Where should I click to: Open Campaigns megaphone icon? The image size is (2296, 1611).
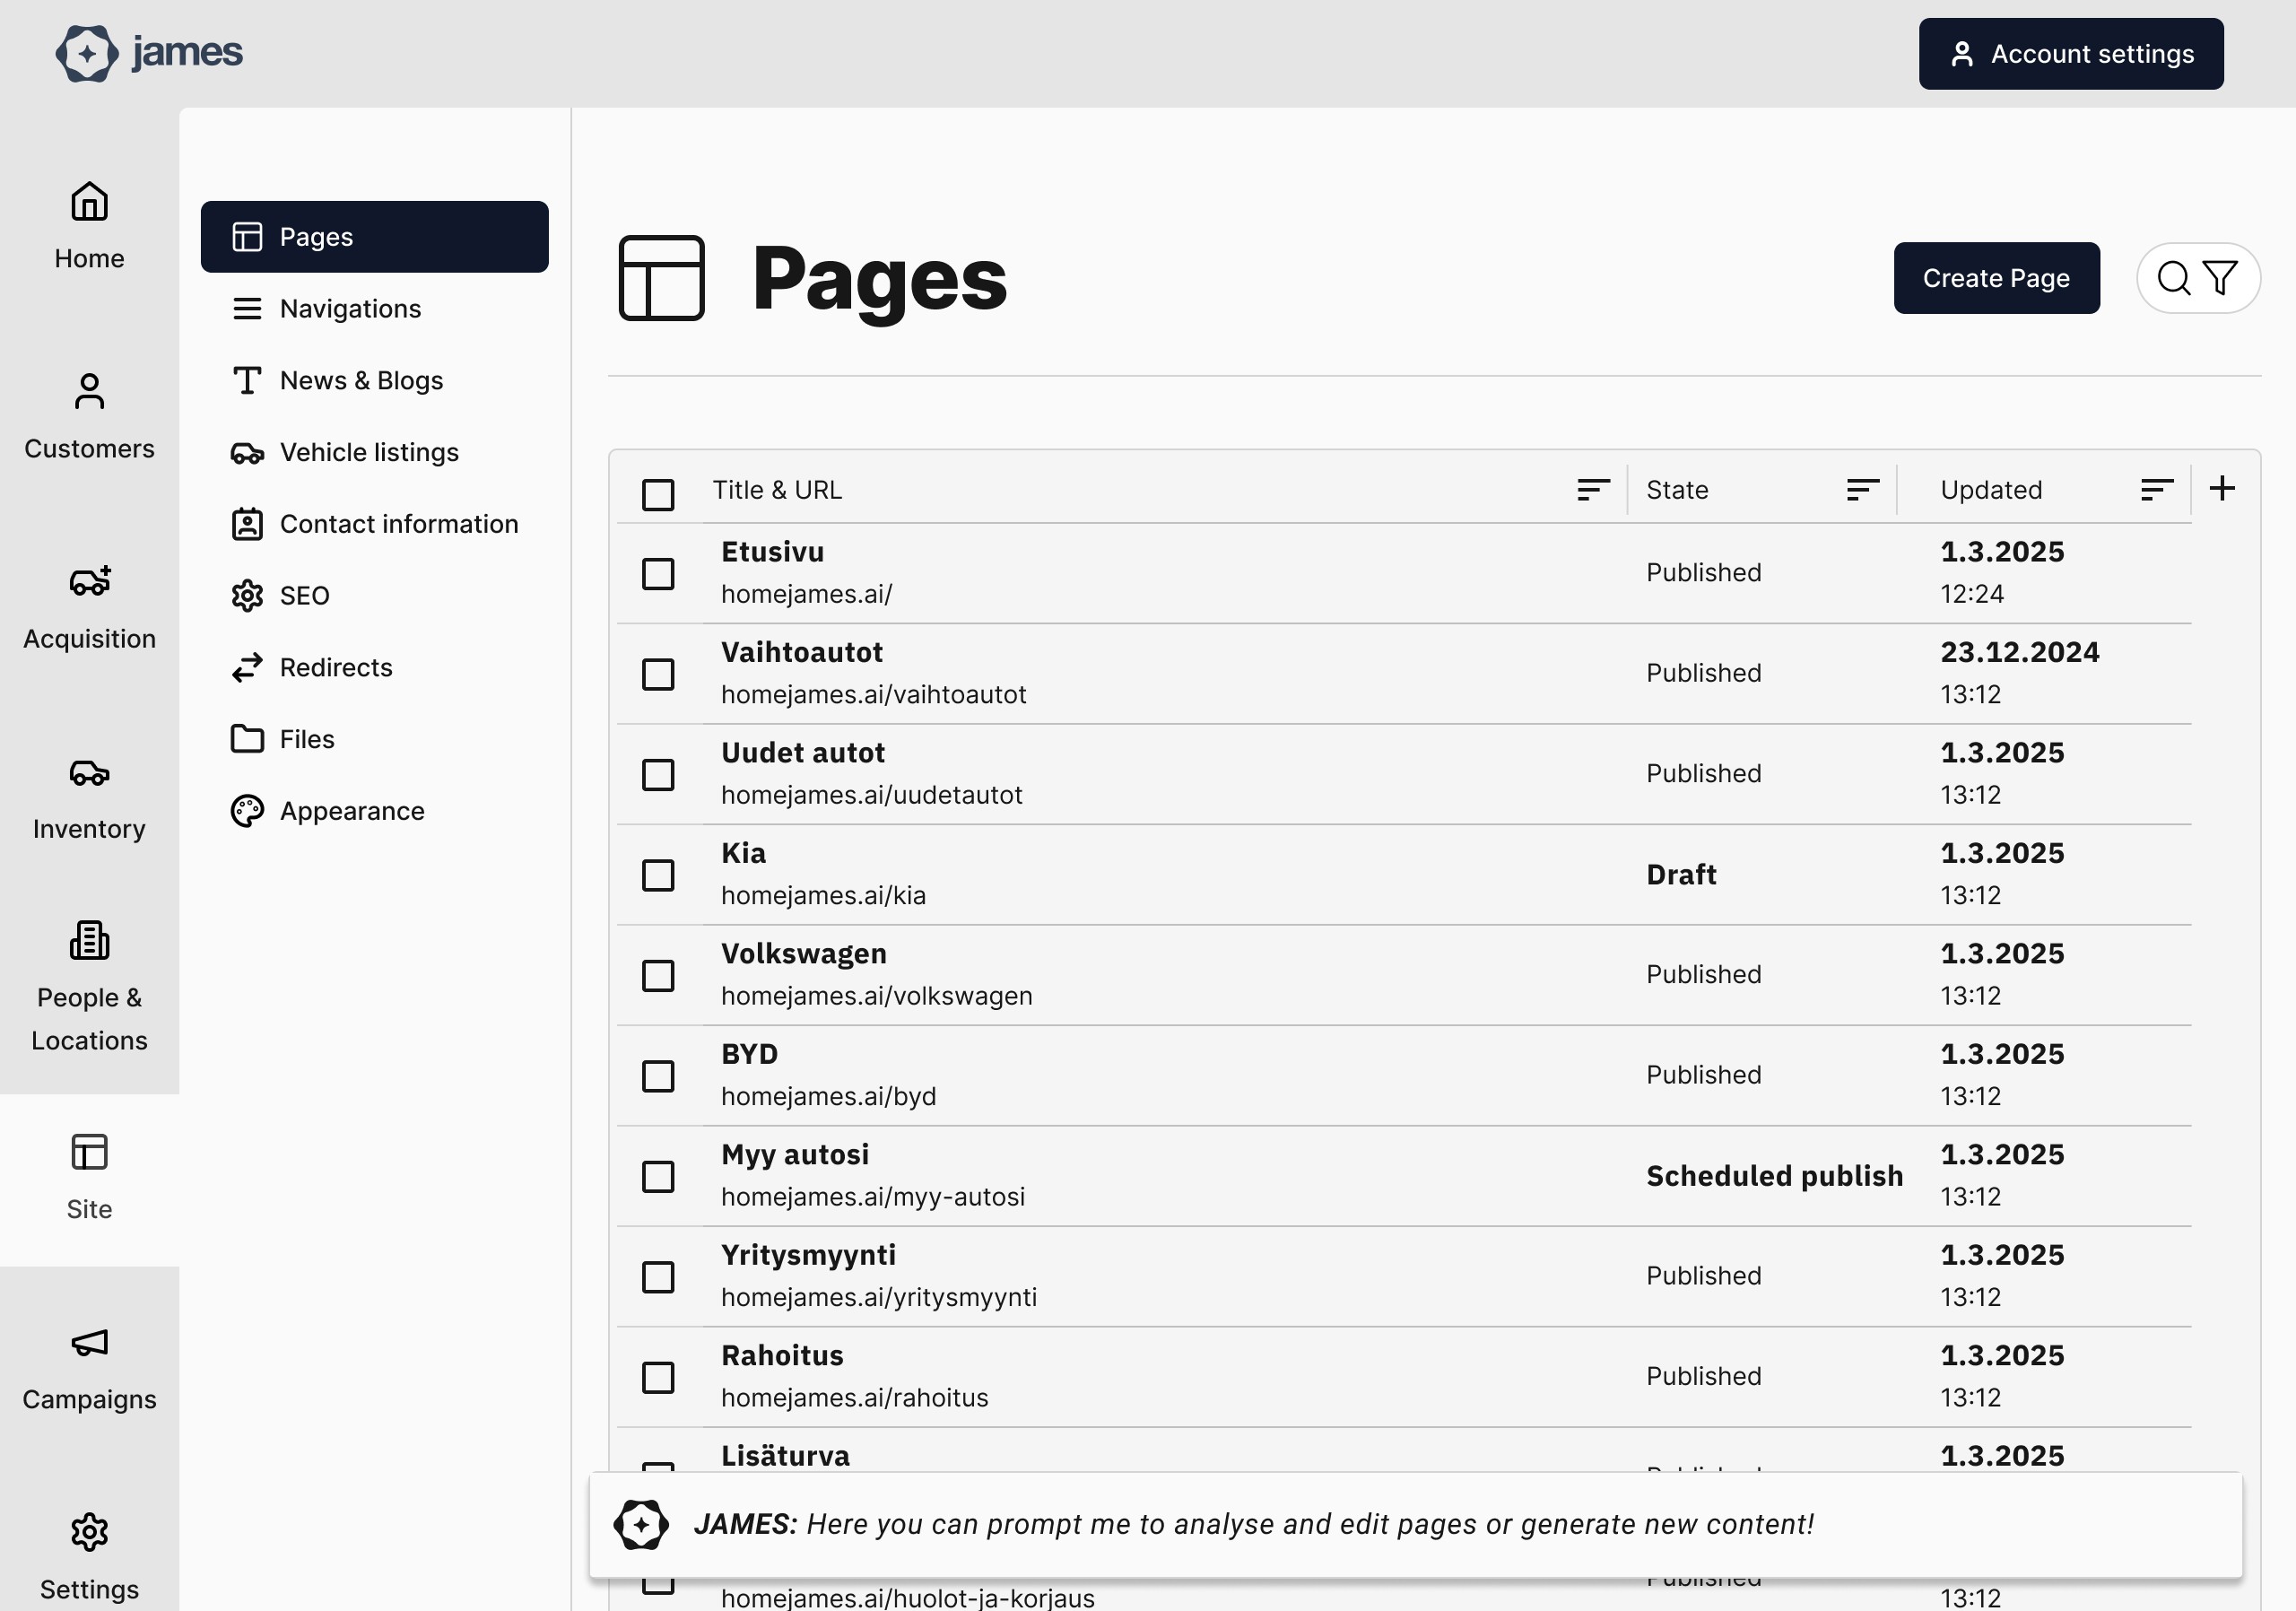[89, 1342]
